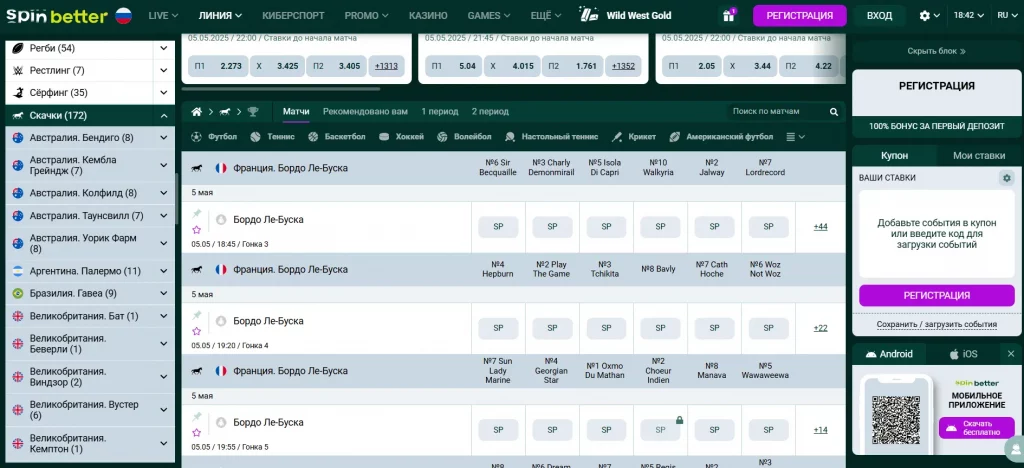Pin the Гонка 5 event
Viewport: 1024px width, 468px height.
[197, 416]
